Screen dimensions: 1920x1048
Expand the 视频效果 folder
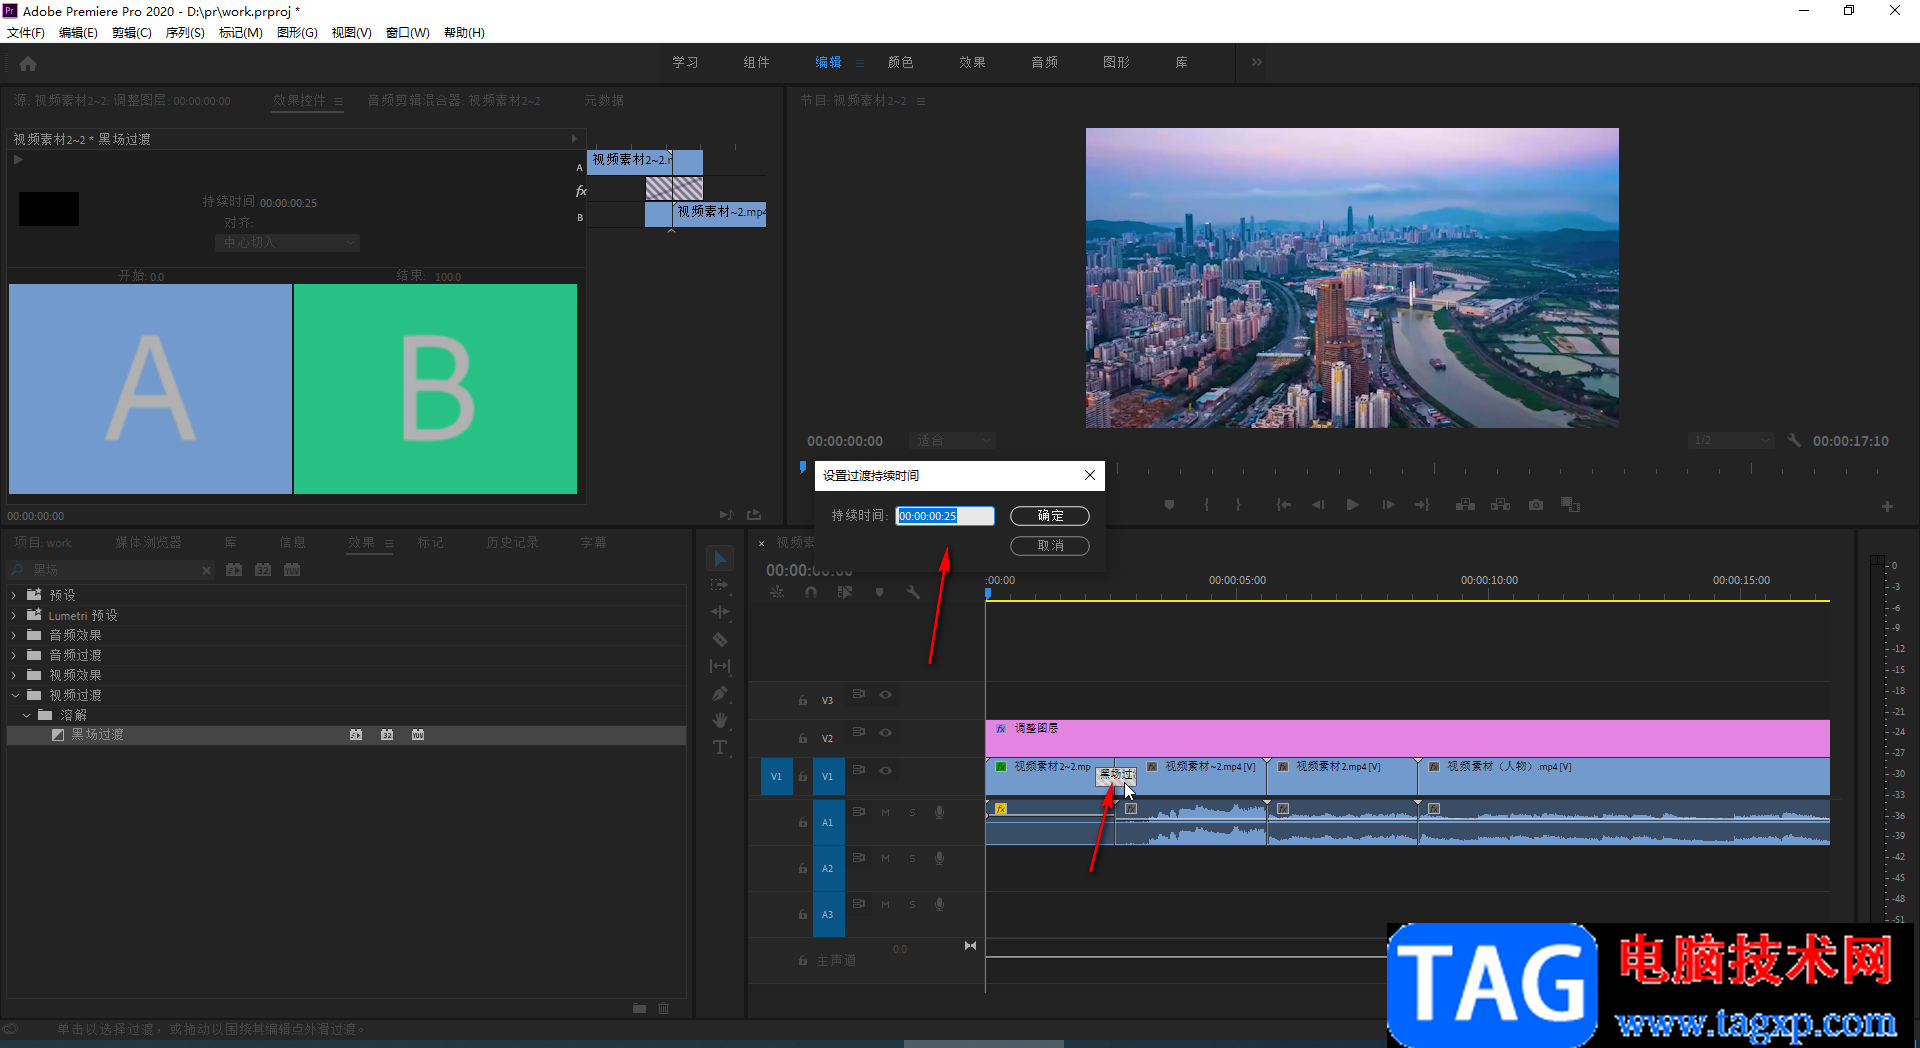(14, 675)
